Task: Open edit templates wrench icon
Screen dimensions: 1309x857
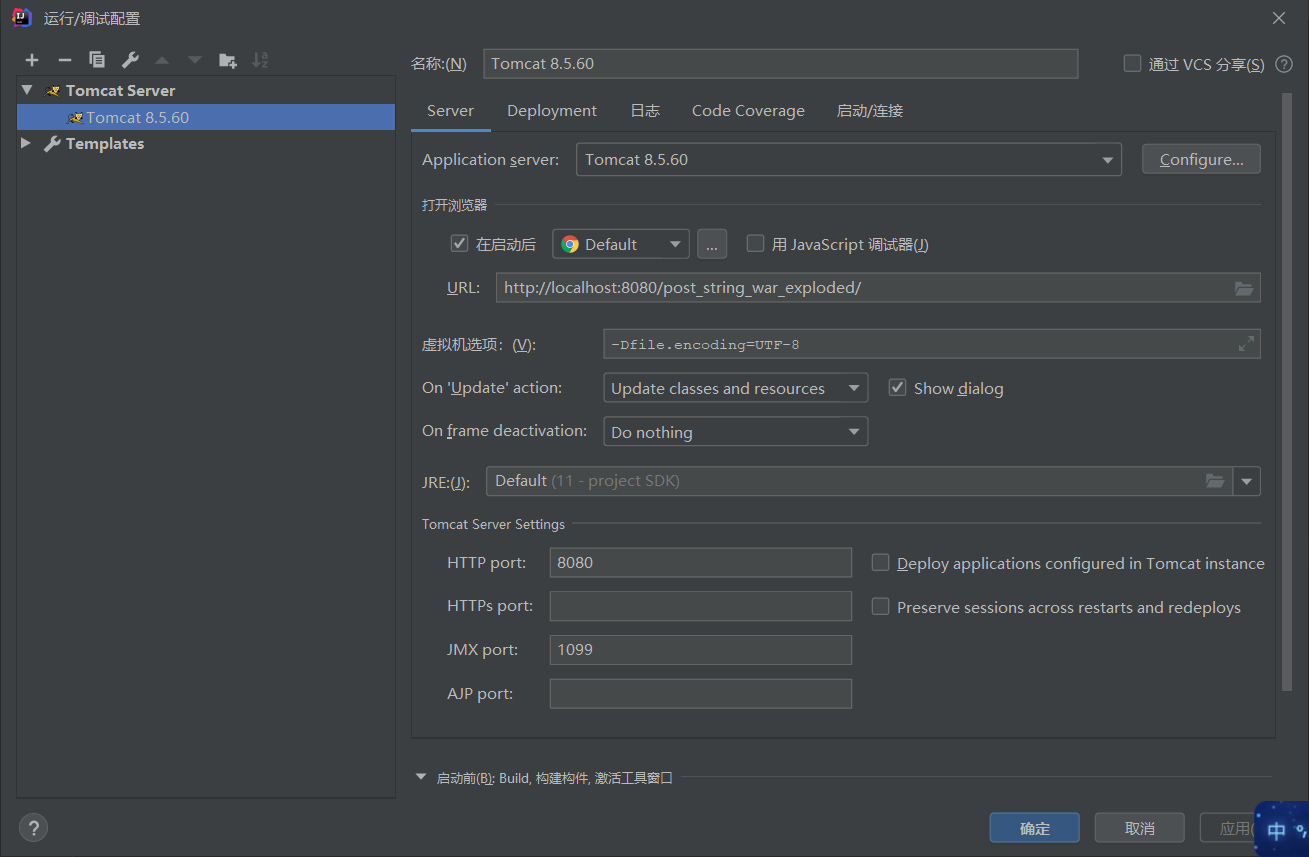Action: pyautogui.click(x=130, y=60)
